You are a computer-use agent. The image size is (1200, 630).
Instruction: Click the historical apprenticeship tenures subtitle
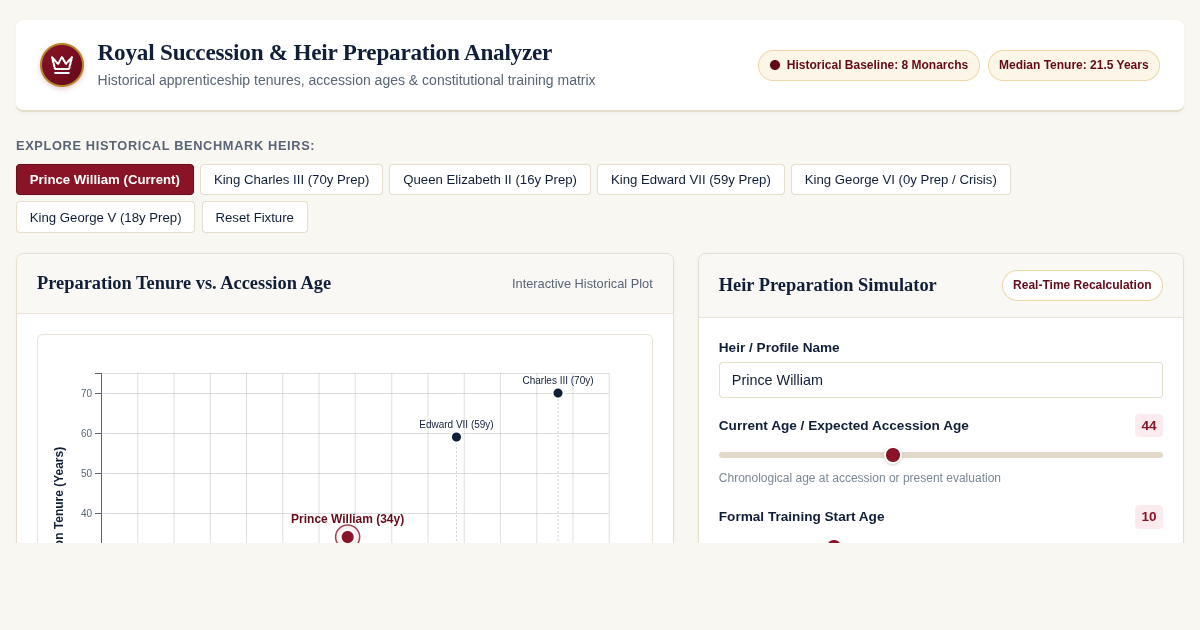347,80
